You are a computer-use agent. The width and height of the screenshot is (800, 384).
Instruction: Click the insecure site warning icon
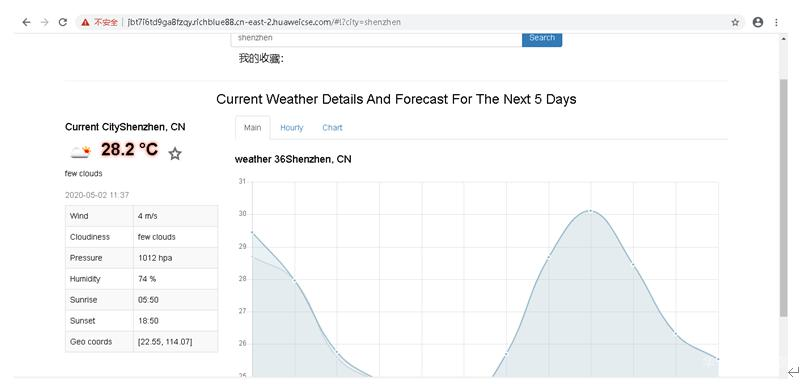pos(86,22)
